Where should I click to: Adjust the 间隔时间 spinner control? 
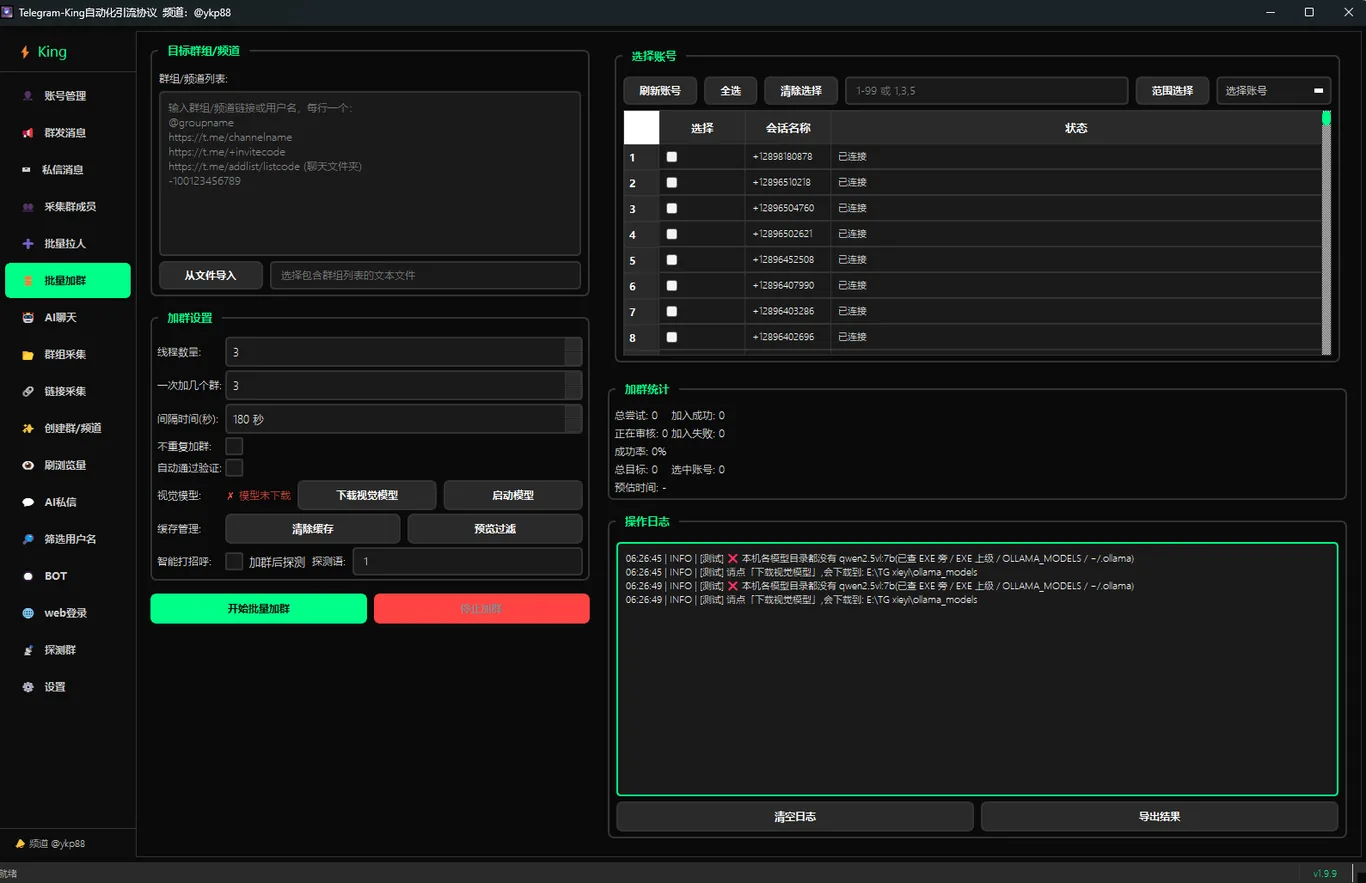click(573, 419)
